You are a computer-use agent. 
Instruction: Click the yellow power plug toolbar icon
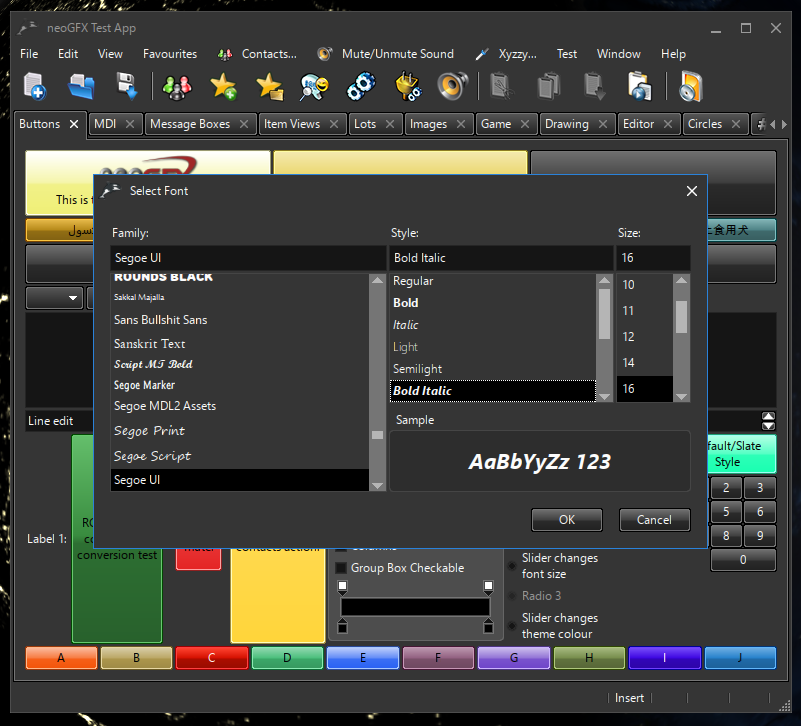[x=406, y=87]
